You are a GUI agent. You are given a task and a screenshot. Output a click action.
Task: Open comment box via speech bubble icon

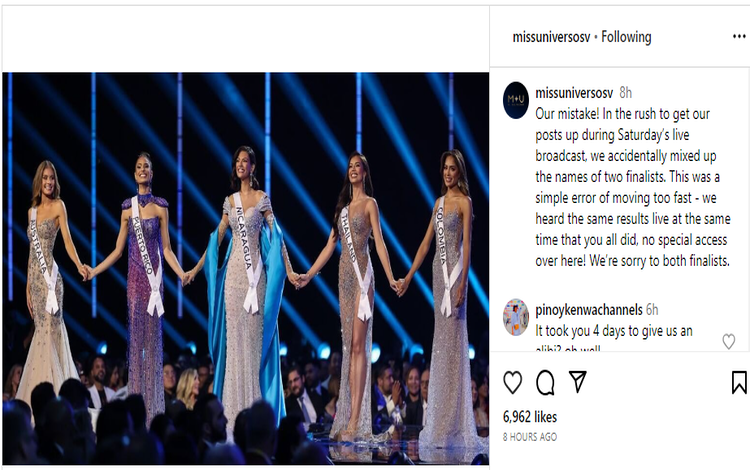pyautogui.click(x=545, y=383)
